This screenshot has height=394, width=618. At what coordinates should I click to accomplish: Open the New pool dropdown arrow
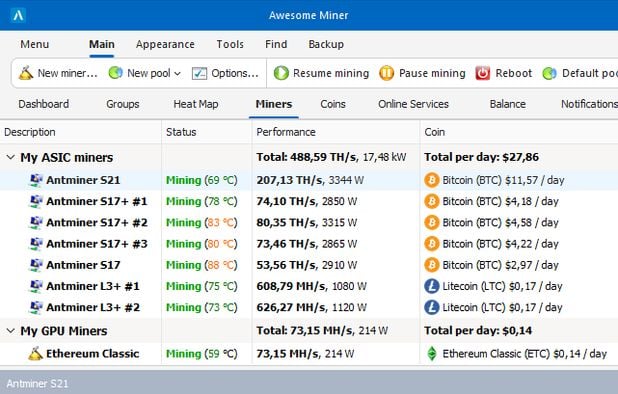(x=177, y=74)
